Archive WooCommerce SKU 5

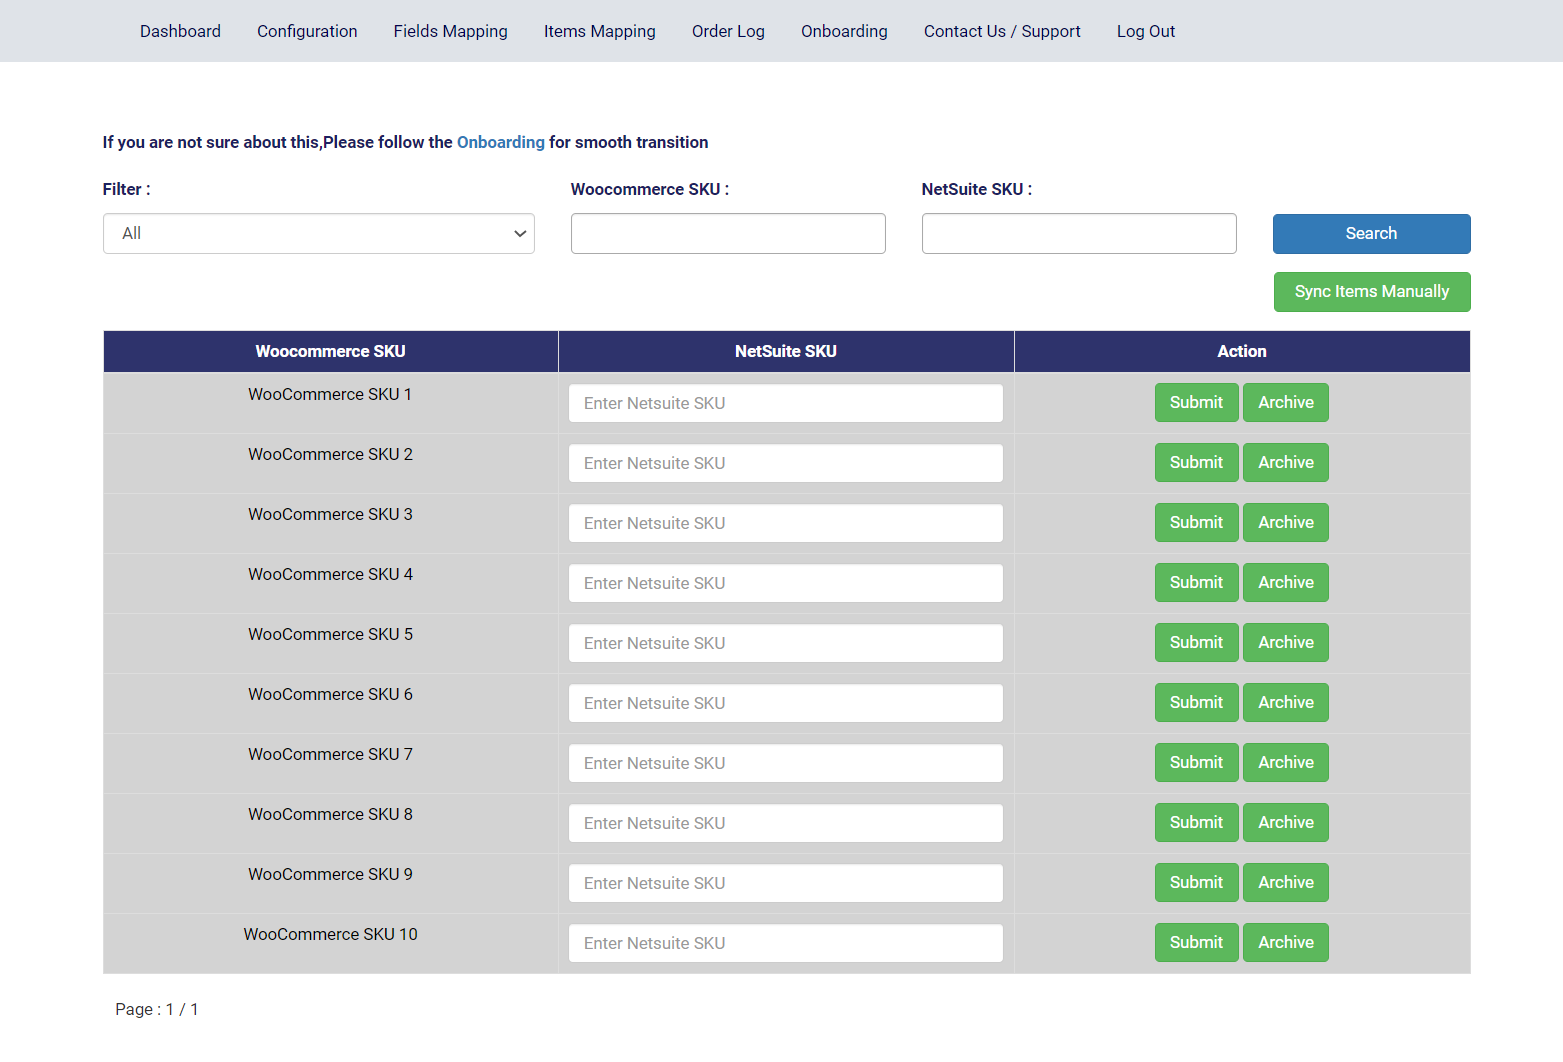point(1286,642)
